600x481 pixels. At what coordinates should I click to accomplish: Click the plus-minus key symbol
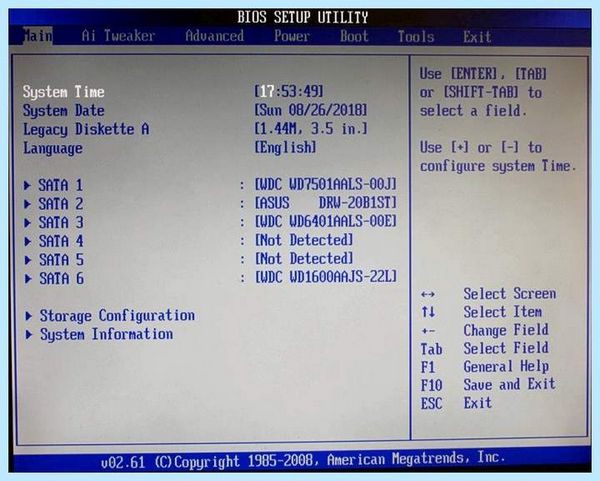[x=427, y=331]
